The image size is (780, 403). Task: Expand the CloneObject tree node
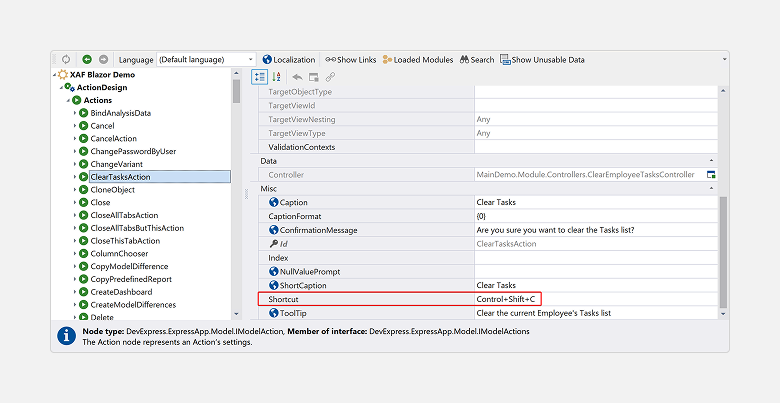click(x=74, y=189)
